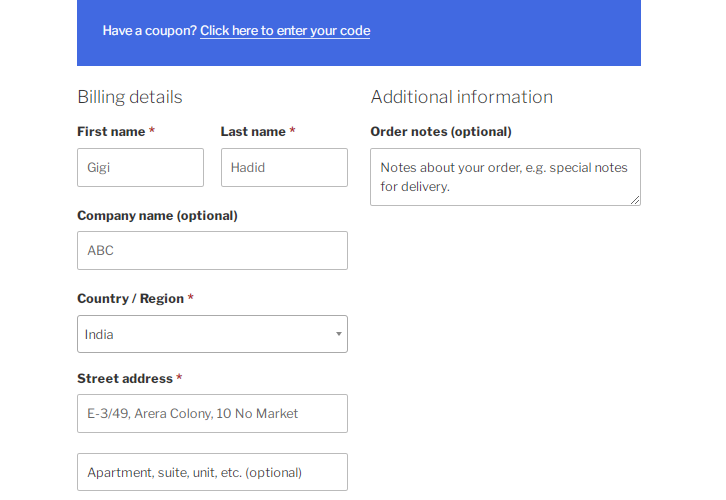Image resolution: width=726 pixels, height=500 pixels.
Task: Click into the Last name field
Action: pyautogui.click(x=284, y=168)
